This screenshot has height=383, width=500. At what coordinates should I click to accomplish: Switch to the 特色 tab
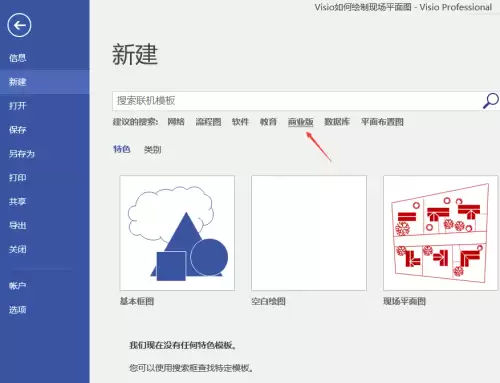[122, 149]
